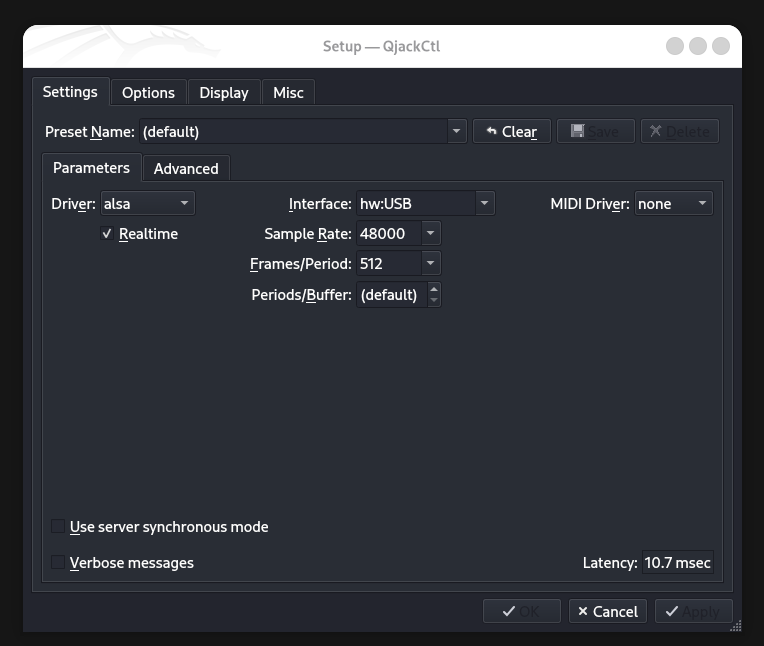This screenshot has height=646, width=764.
Task: Enable Use server synchronous mode
Action: pyautogui.click(x=58, y=526)
